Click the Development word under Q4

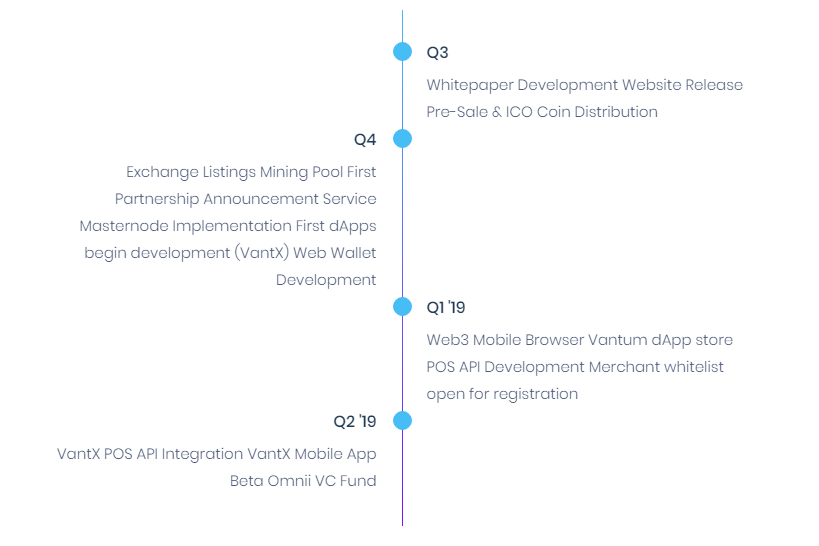pyautogui.click(x=326, y=280)
